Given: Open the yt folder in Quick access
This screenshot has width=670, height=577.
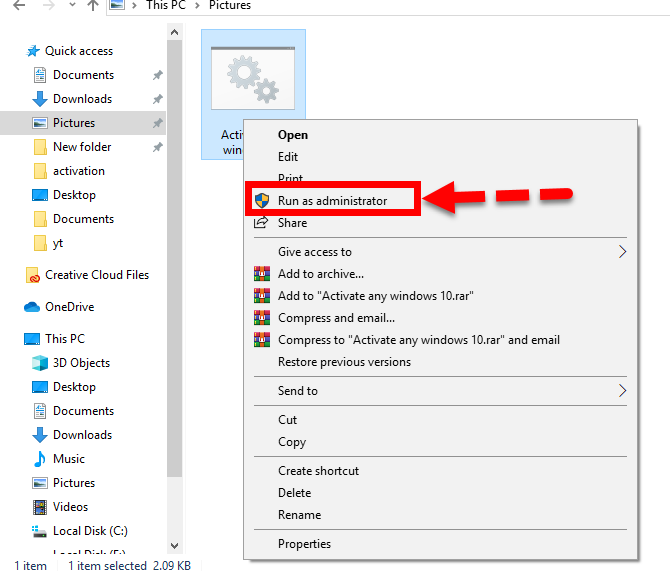Looking at the screenshot, I should click(58, 243).
